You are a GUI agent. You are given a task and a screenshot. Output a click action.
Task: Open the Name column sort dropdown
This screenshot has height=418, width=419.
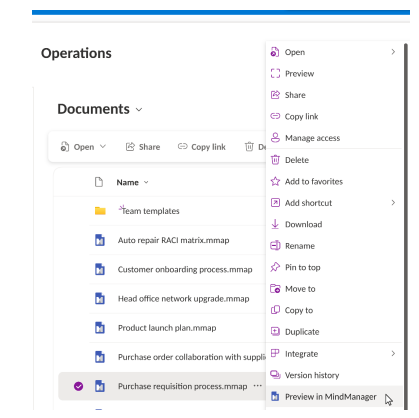(x=146, y=182)
